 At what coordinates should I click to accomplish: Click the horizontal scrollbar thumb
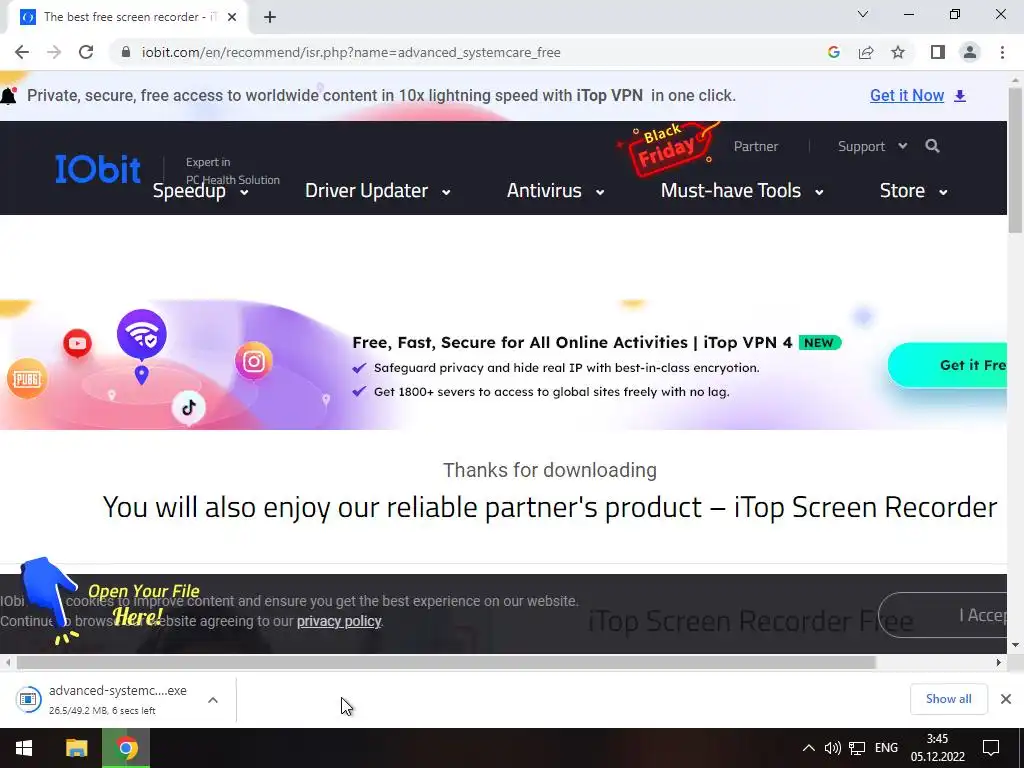click(446, 662)
